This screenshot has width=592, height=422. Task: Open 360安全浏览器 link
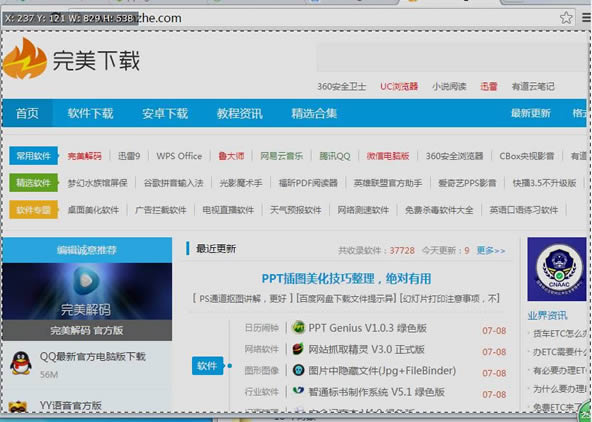coord(455,156)
